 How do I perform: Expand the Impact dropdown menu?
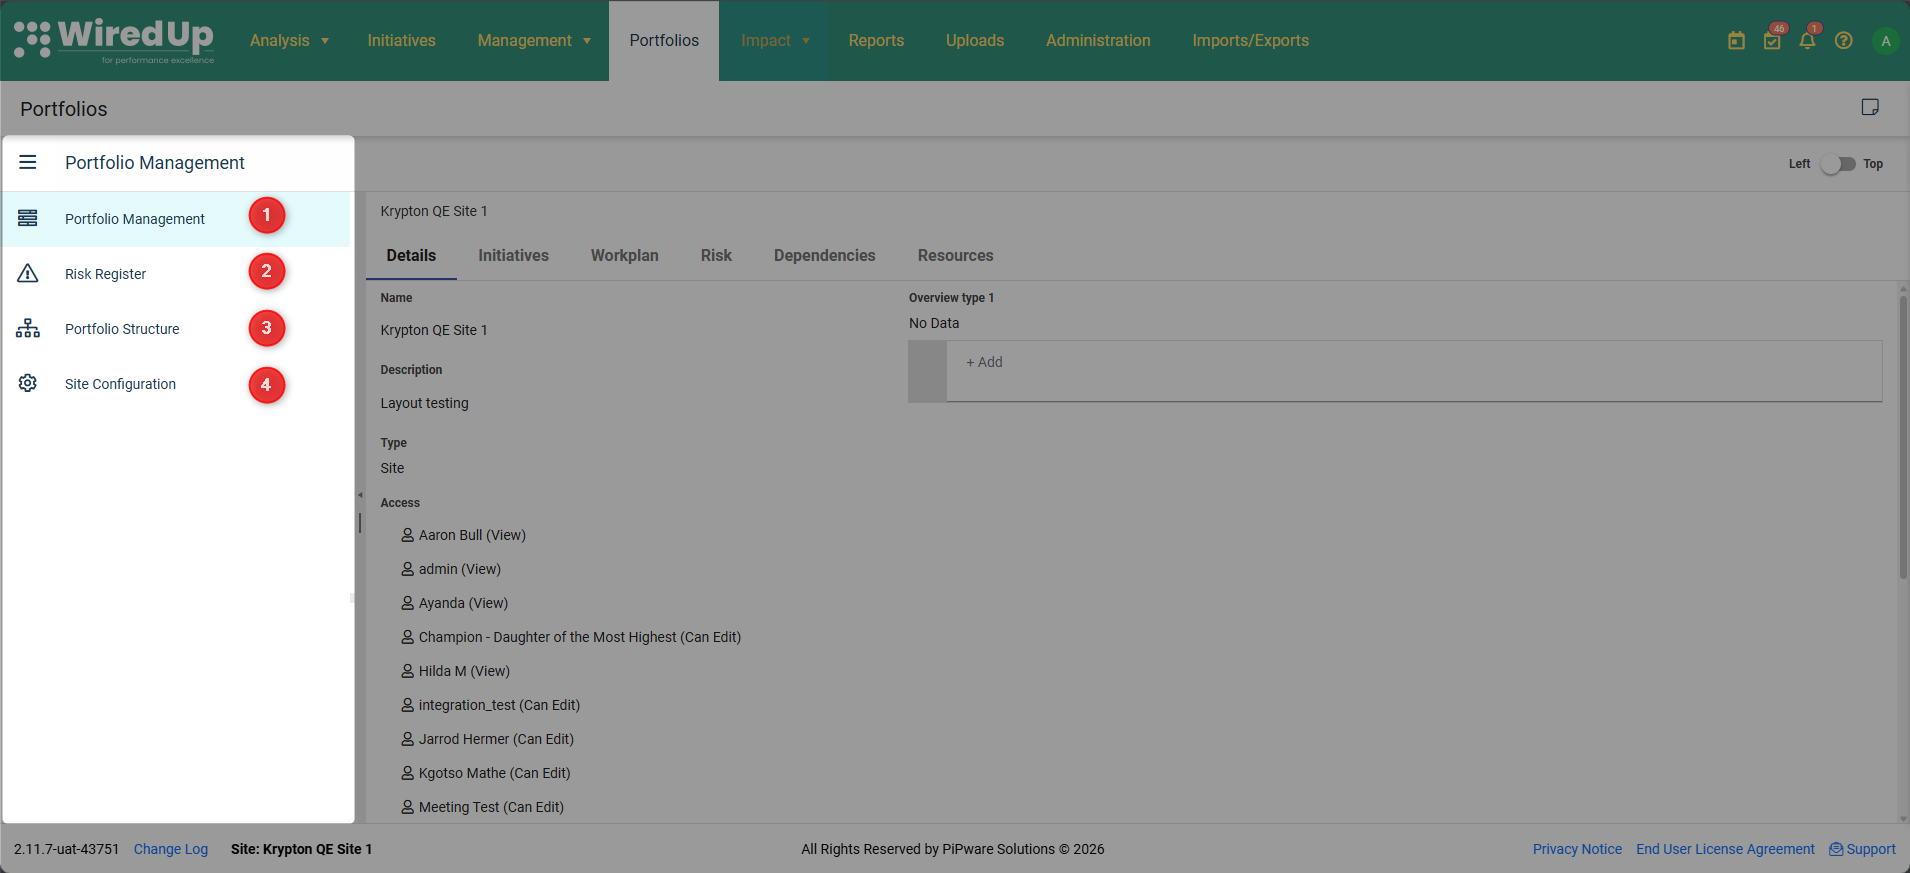(x=776, y=41)
